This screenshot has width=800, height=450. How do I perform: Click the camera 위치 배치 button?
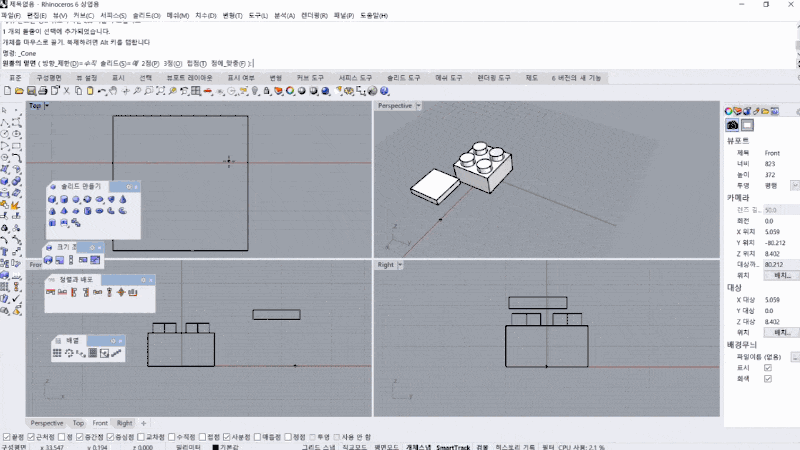pyautogui.click(x=782, y=276)
